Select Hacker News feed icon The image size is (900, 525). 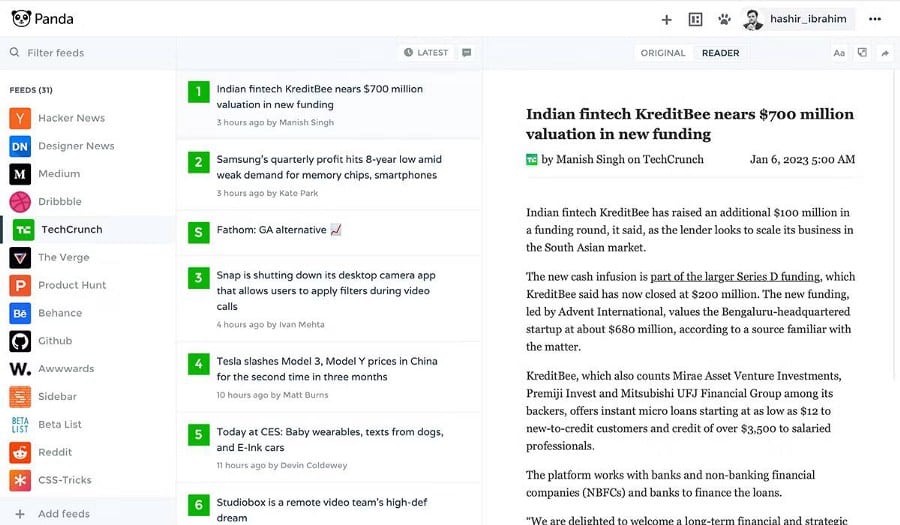point(20,118)
